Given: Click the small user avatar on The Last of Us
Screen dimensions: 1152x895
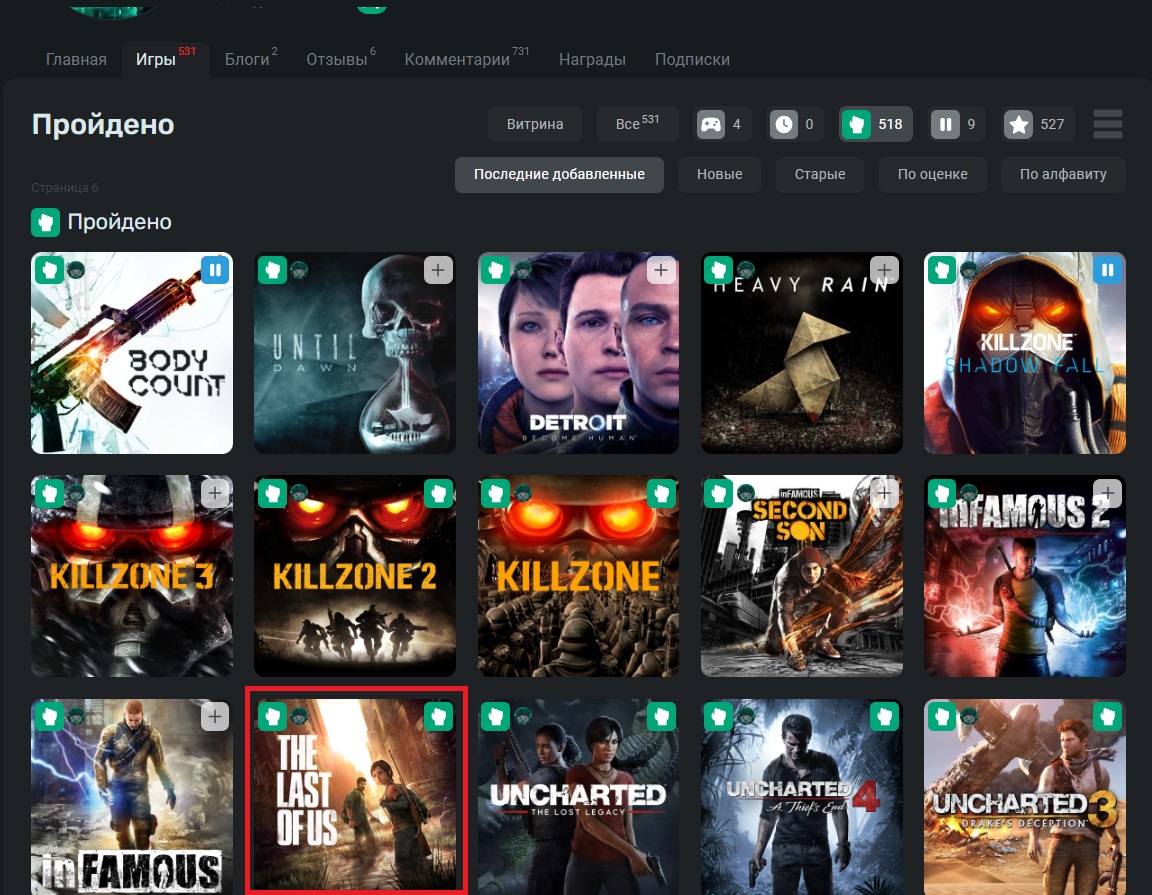Looking at the screenshot, I should click(299, 714).
